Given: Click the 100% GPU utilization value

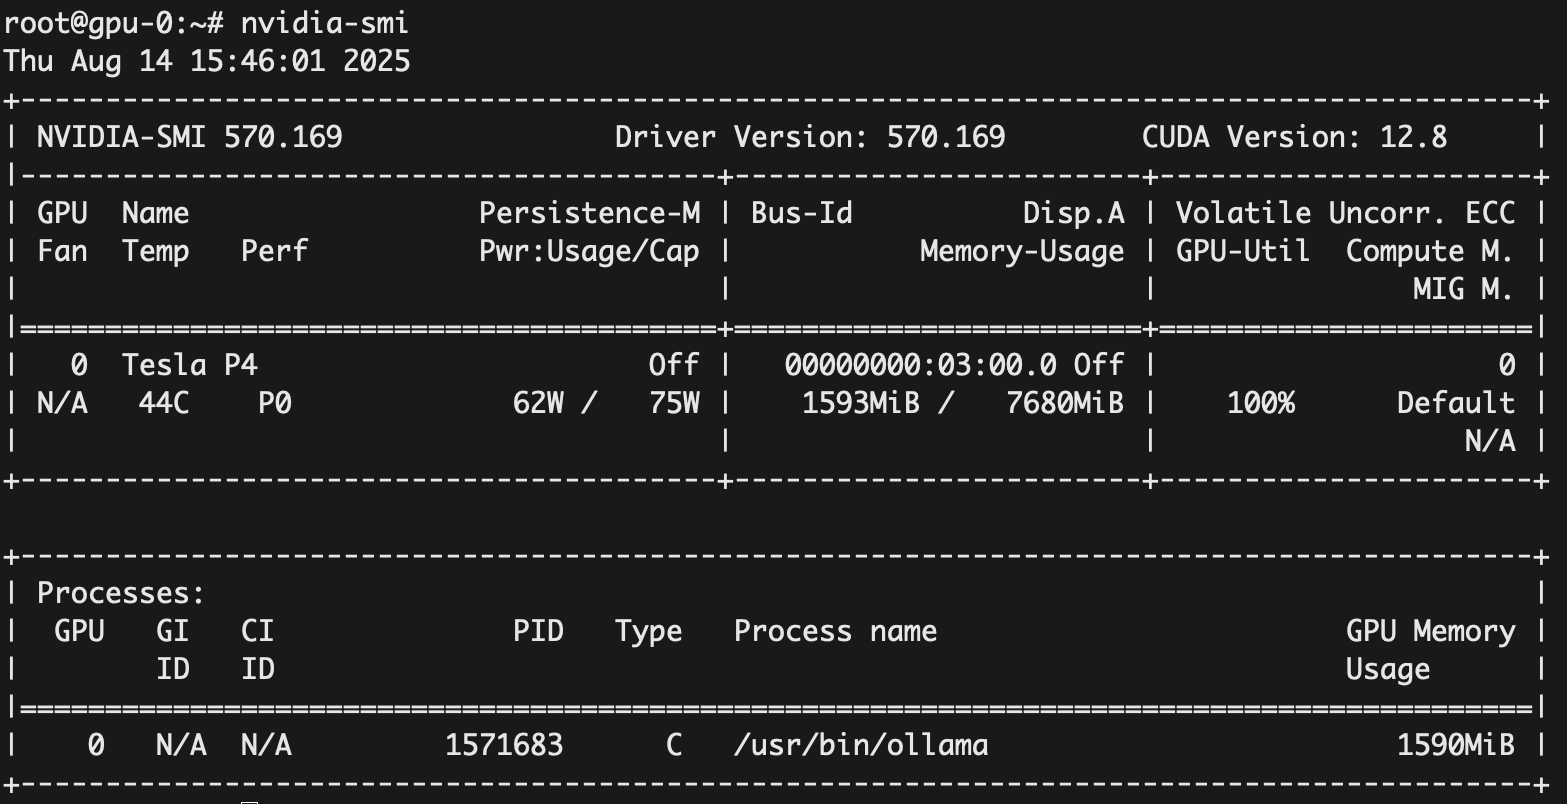Looking at the screenshot, I should (1260, 403).
